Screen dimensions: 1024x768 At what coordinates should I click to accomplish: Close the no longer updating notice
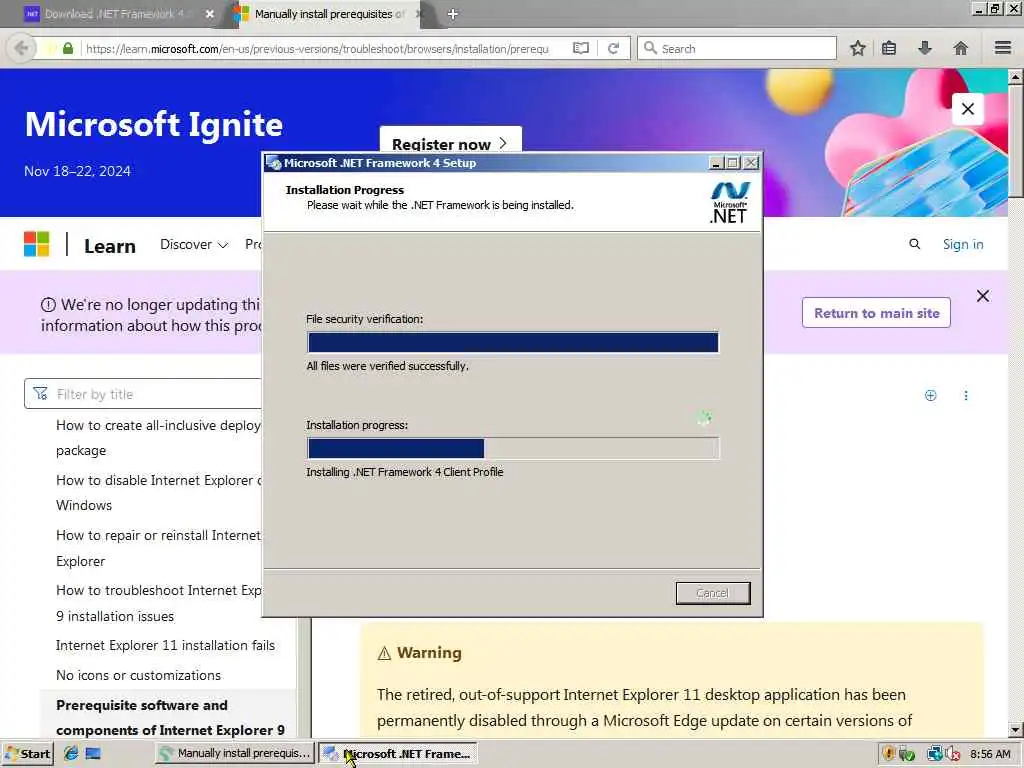[x=983, y=296]
